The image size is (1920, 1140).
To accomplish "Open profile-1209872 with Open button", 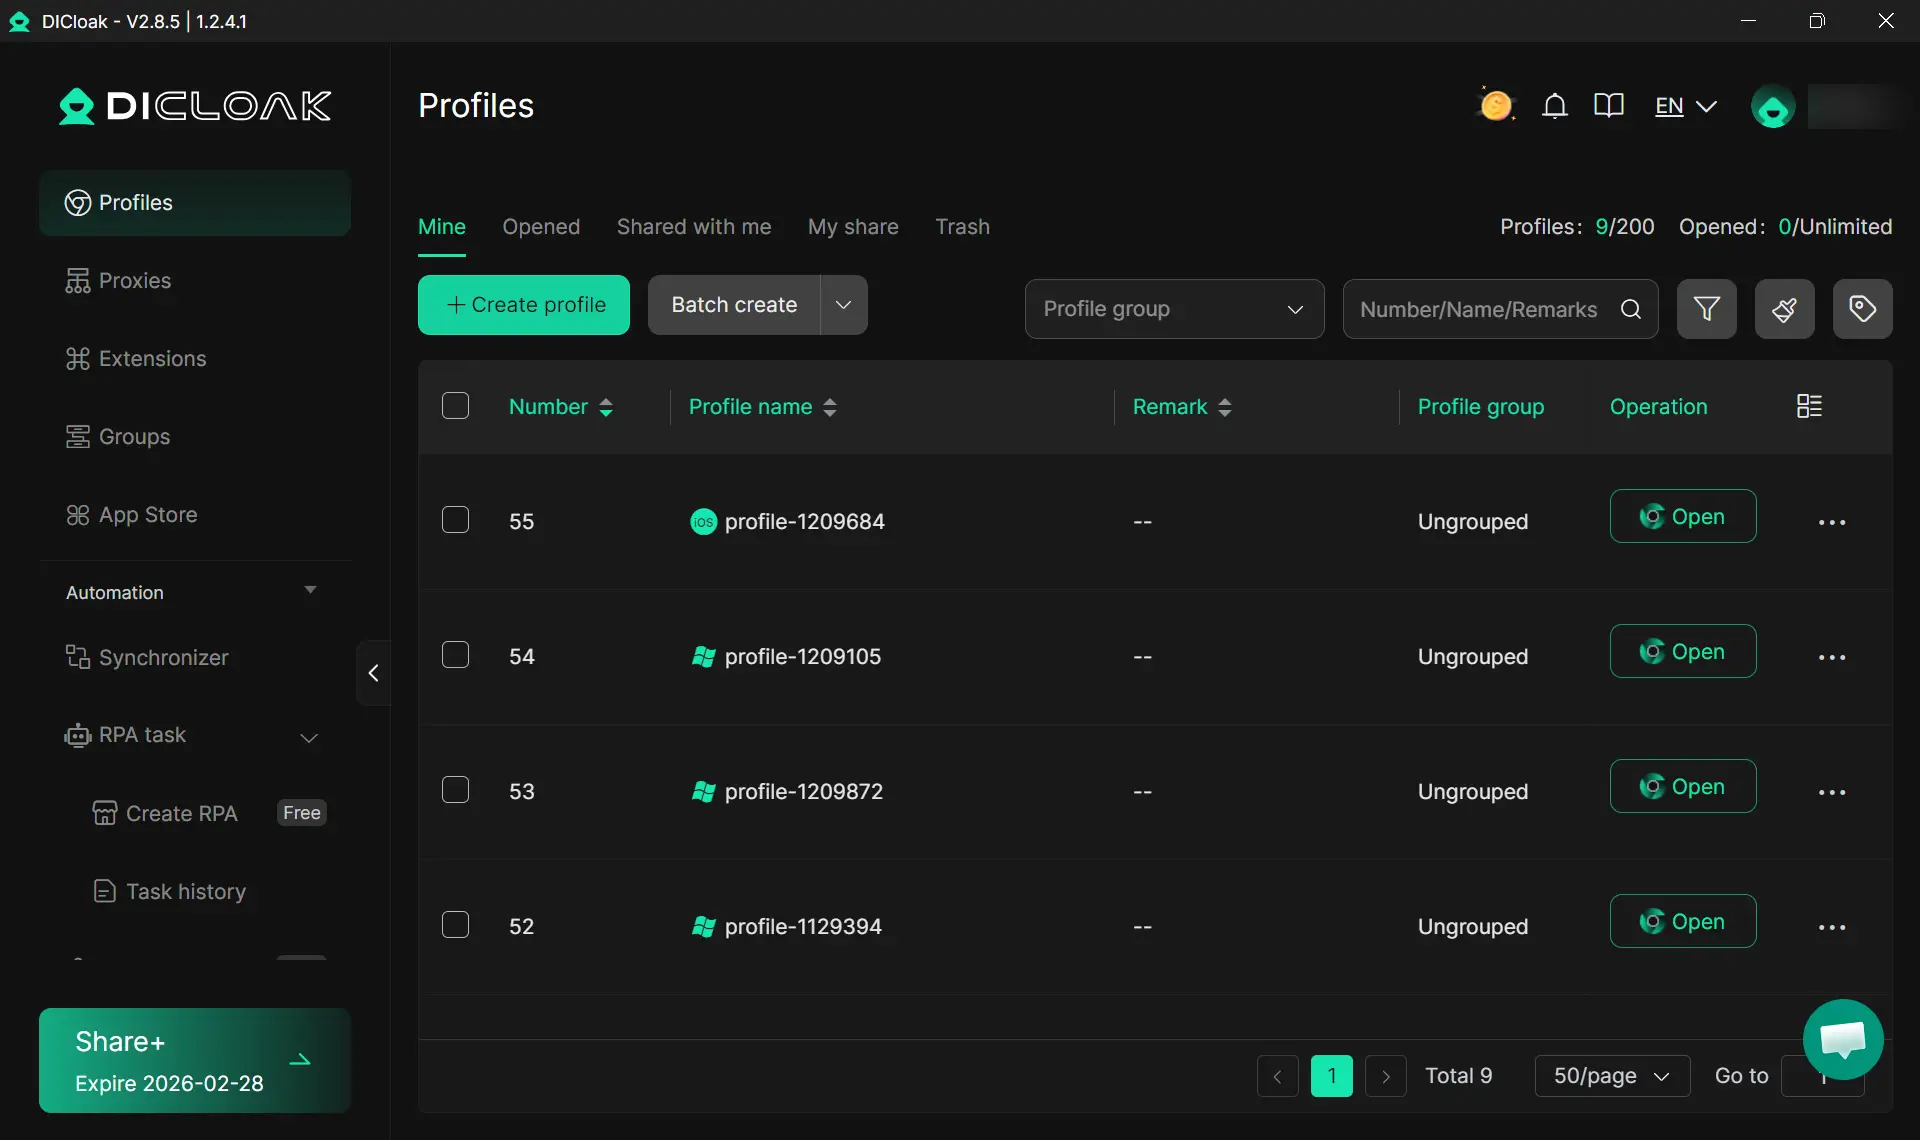I will tap(1682, 787).
